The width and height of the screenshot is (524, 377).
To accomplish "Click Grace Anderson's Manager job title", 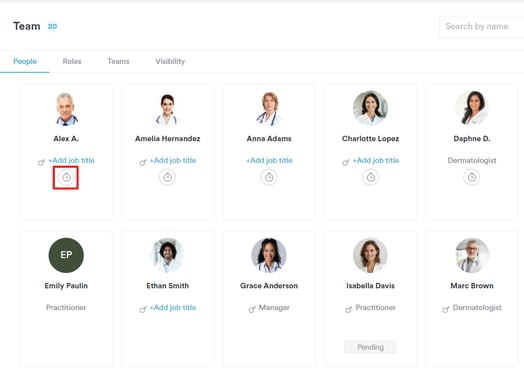I will [x=274, y=307].
